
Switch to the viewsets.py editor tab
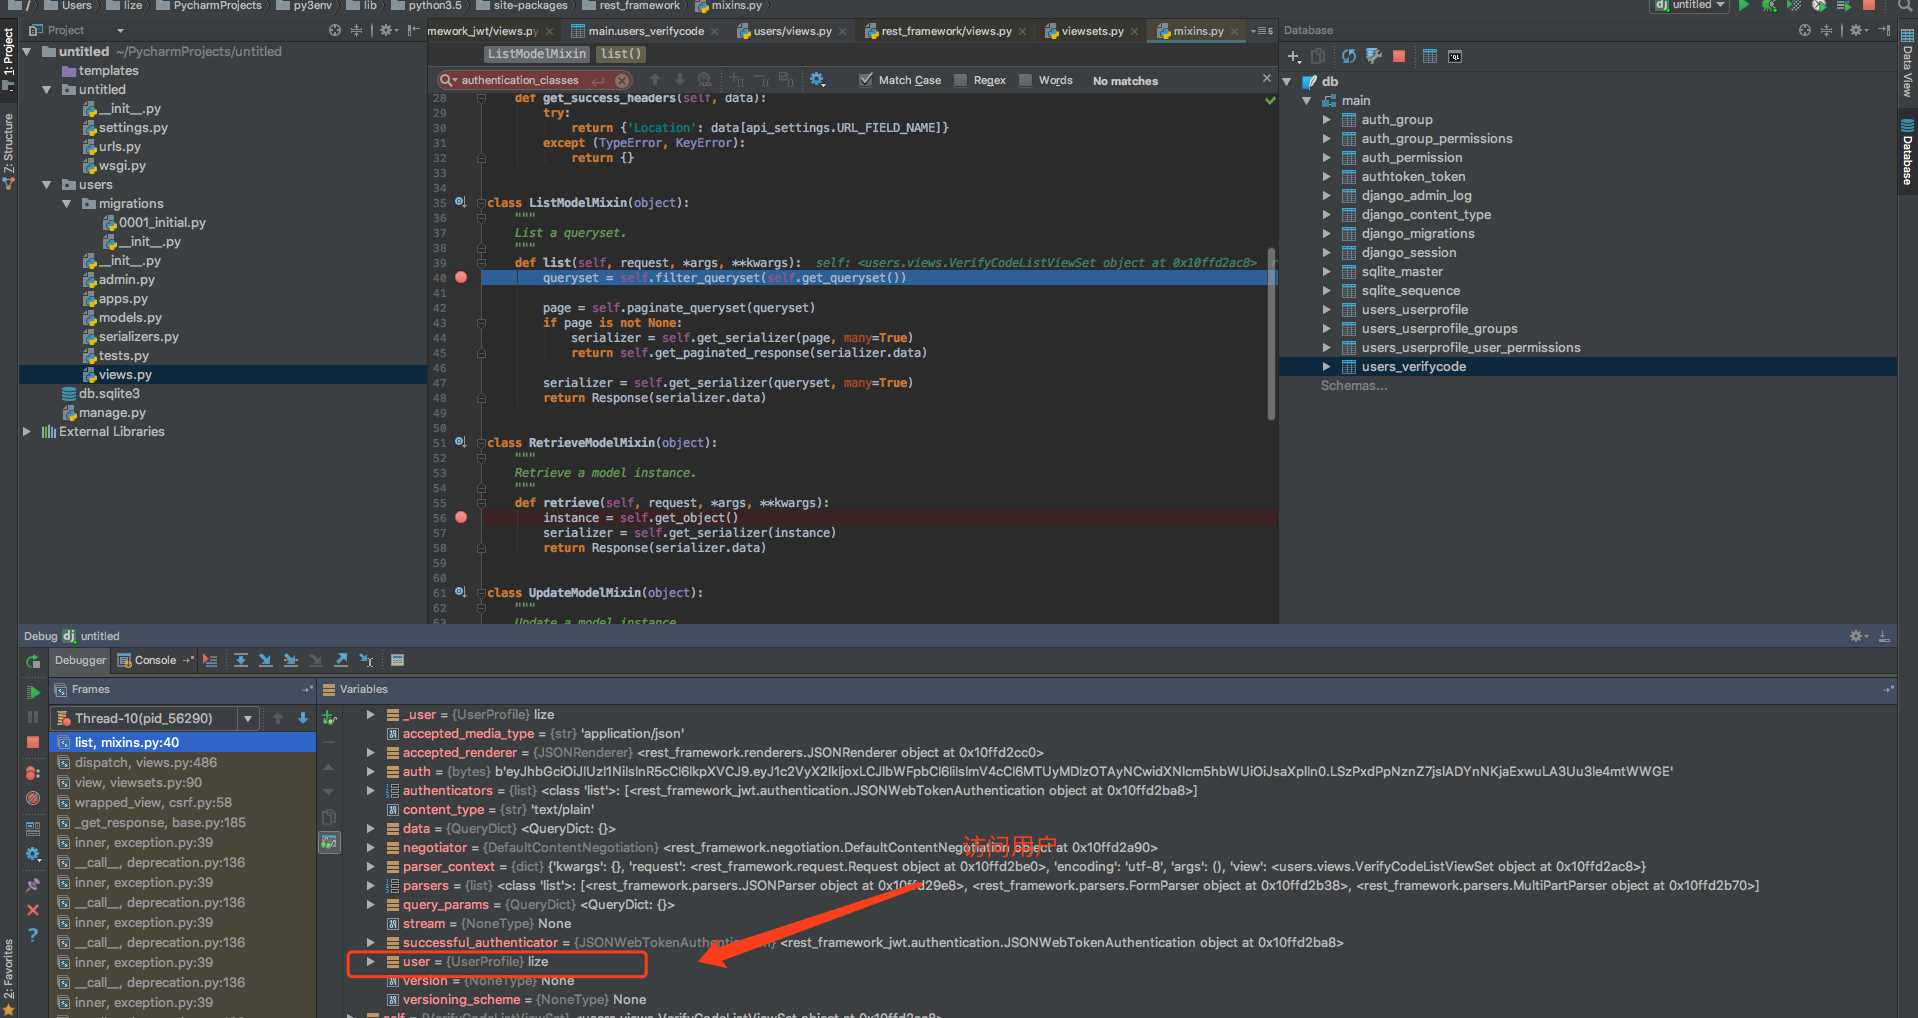[x=1091, y=31]
